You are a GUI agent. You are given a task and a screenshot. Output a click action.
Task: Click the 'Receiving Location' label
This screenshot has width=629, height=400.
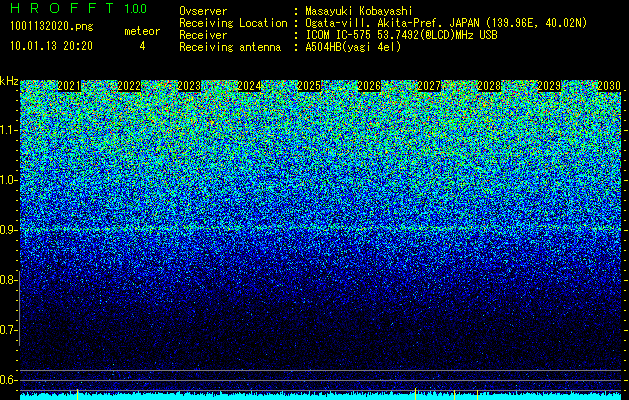(x=233, y=23)
